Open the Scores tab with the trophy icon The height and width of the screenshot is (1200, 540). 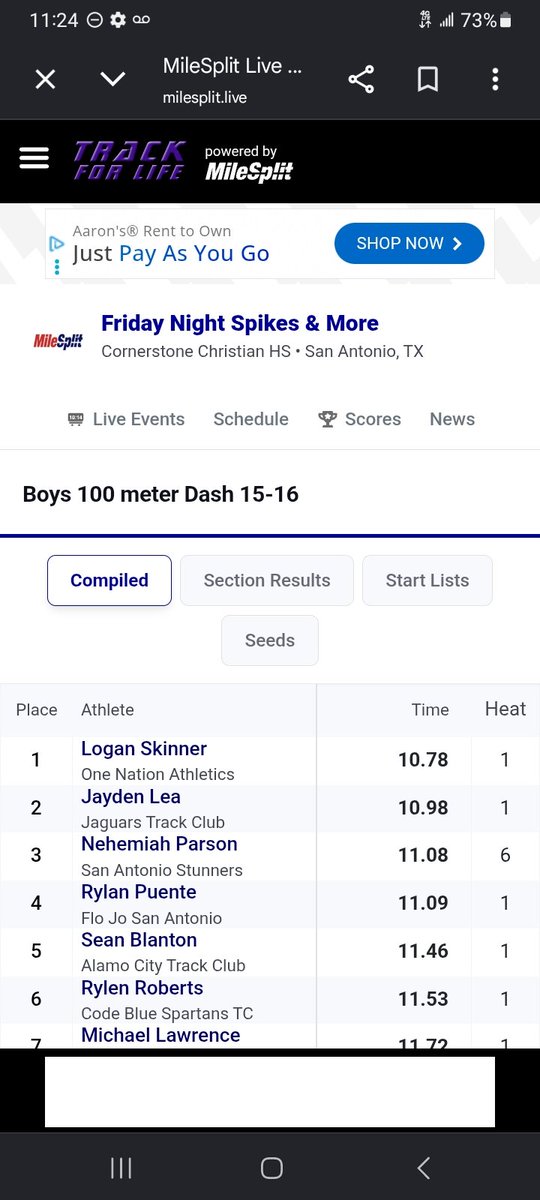coord(359,419)
